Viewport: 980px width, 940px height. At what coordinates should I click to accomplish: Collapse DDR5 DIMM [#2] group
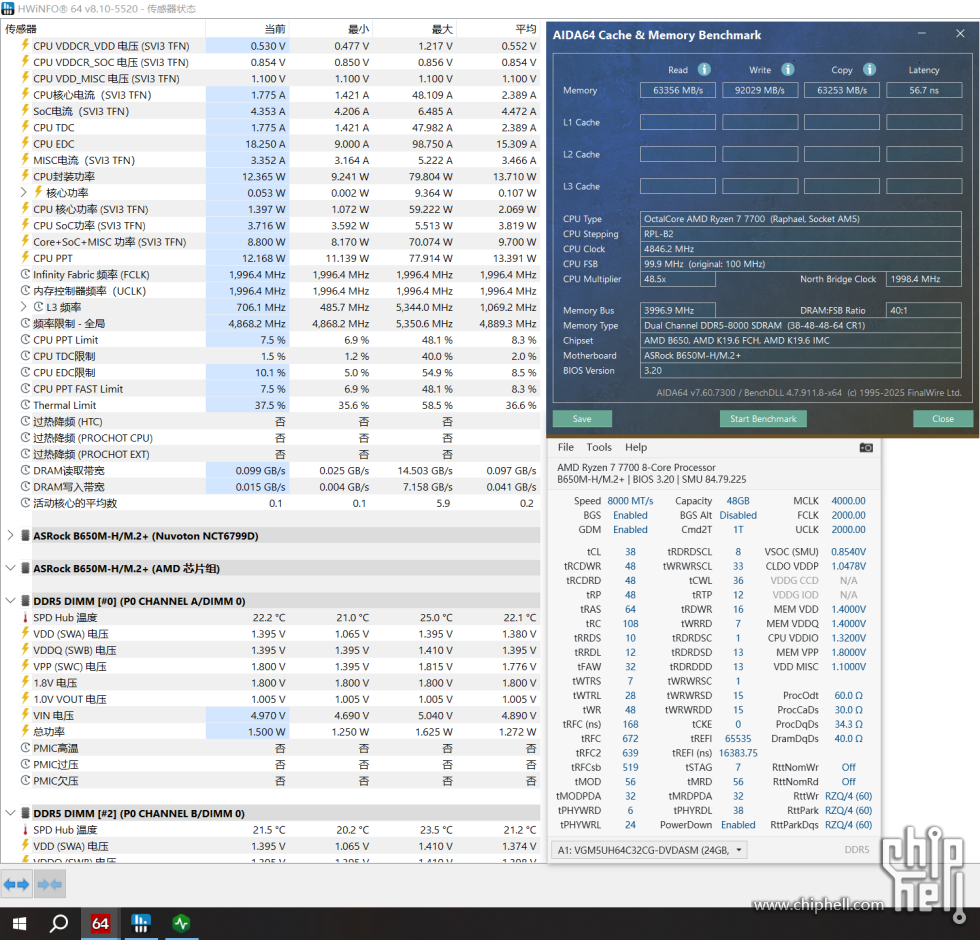coord(10,813)
